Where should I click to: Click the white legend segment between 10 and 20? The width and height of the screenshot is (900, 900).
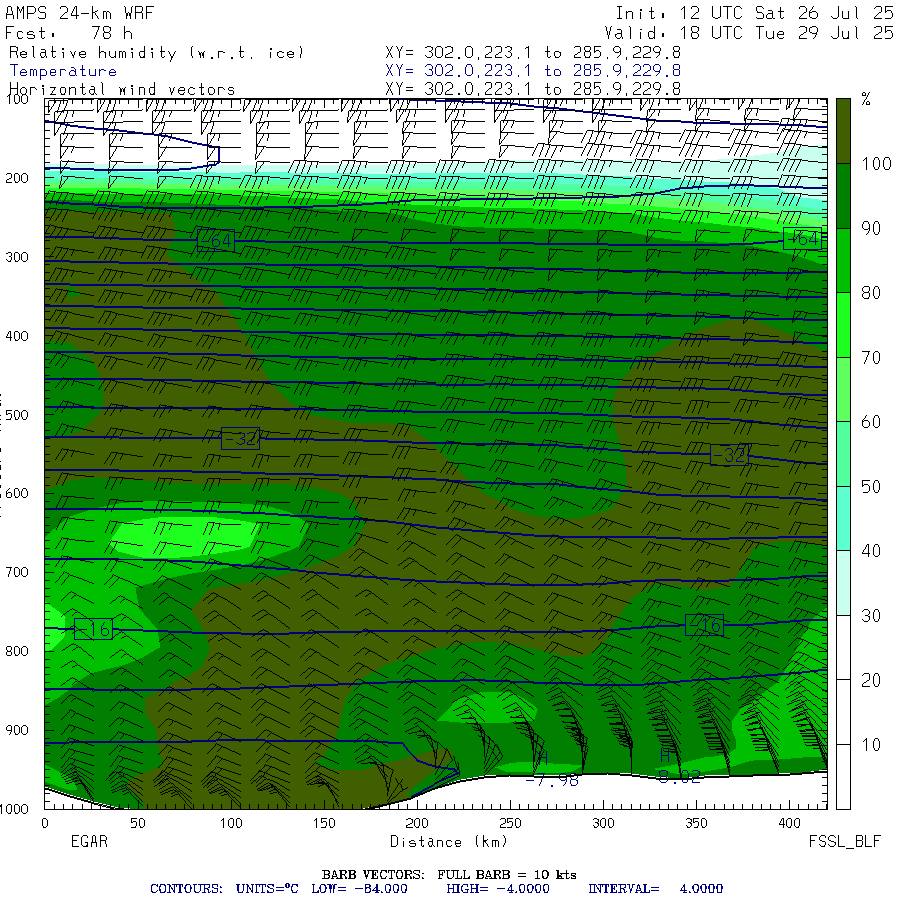pos(843,712)
